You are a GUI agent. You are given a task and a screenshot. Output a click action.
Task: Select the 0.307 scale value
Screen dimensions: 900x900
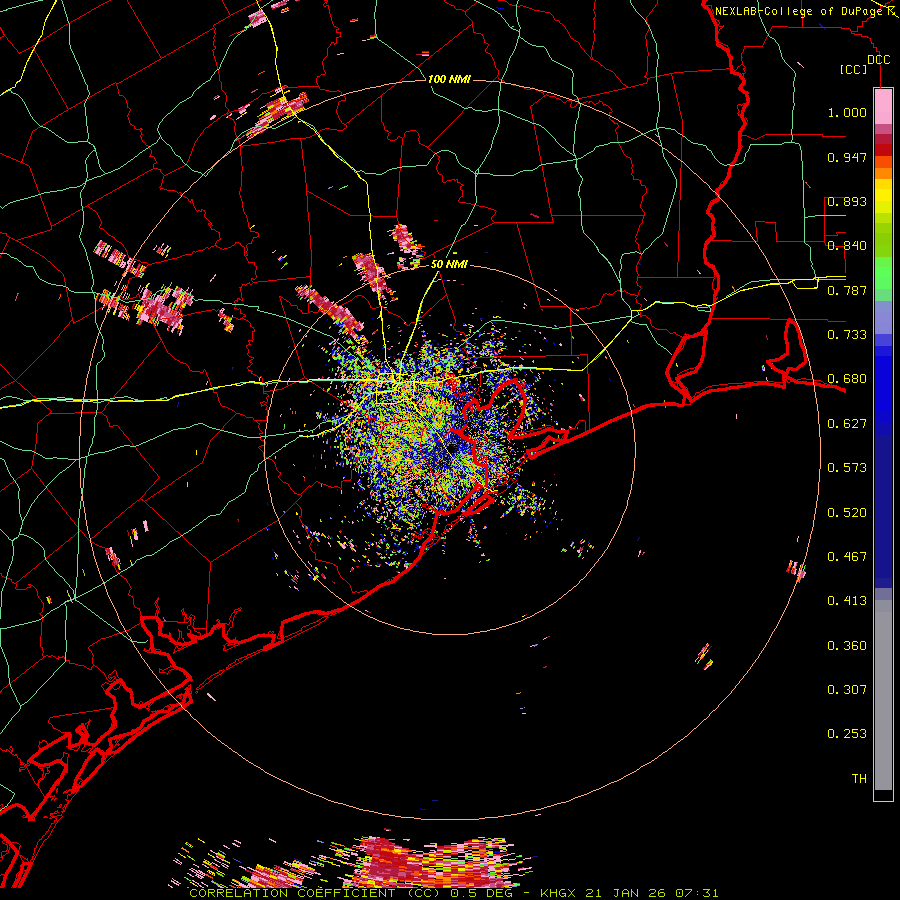coord(847,690)
